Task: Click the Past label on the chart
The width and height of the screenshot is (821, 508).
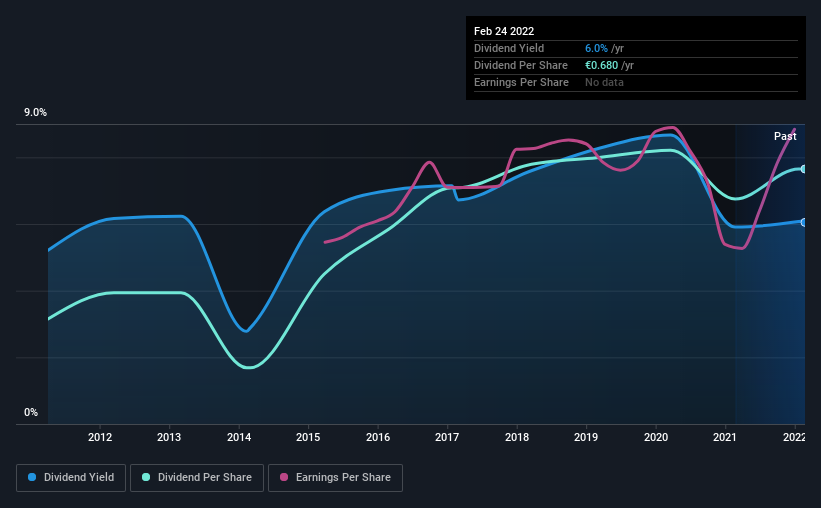Action: coord(785,136)
